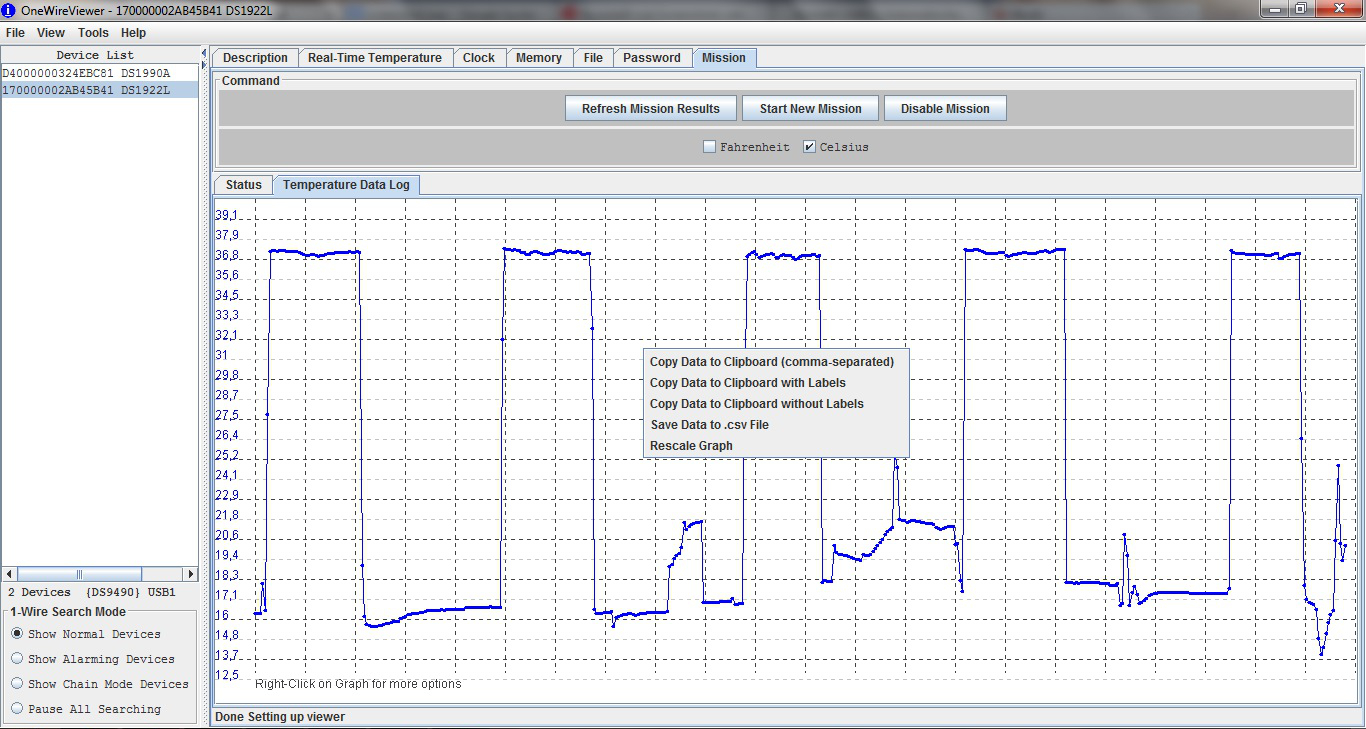
Task: Open the Tools menu
Action: (x=93, y=33)
